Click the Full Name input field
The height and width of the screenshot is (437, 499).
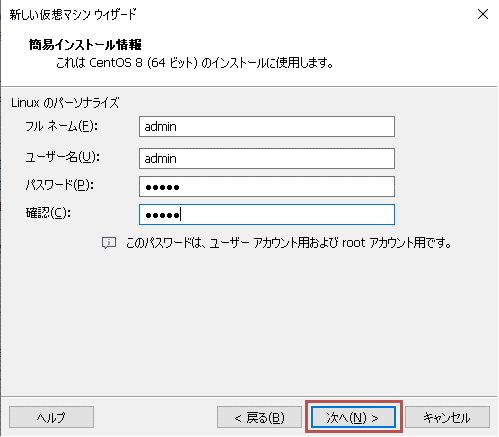pos(267,126)
